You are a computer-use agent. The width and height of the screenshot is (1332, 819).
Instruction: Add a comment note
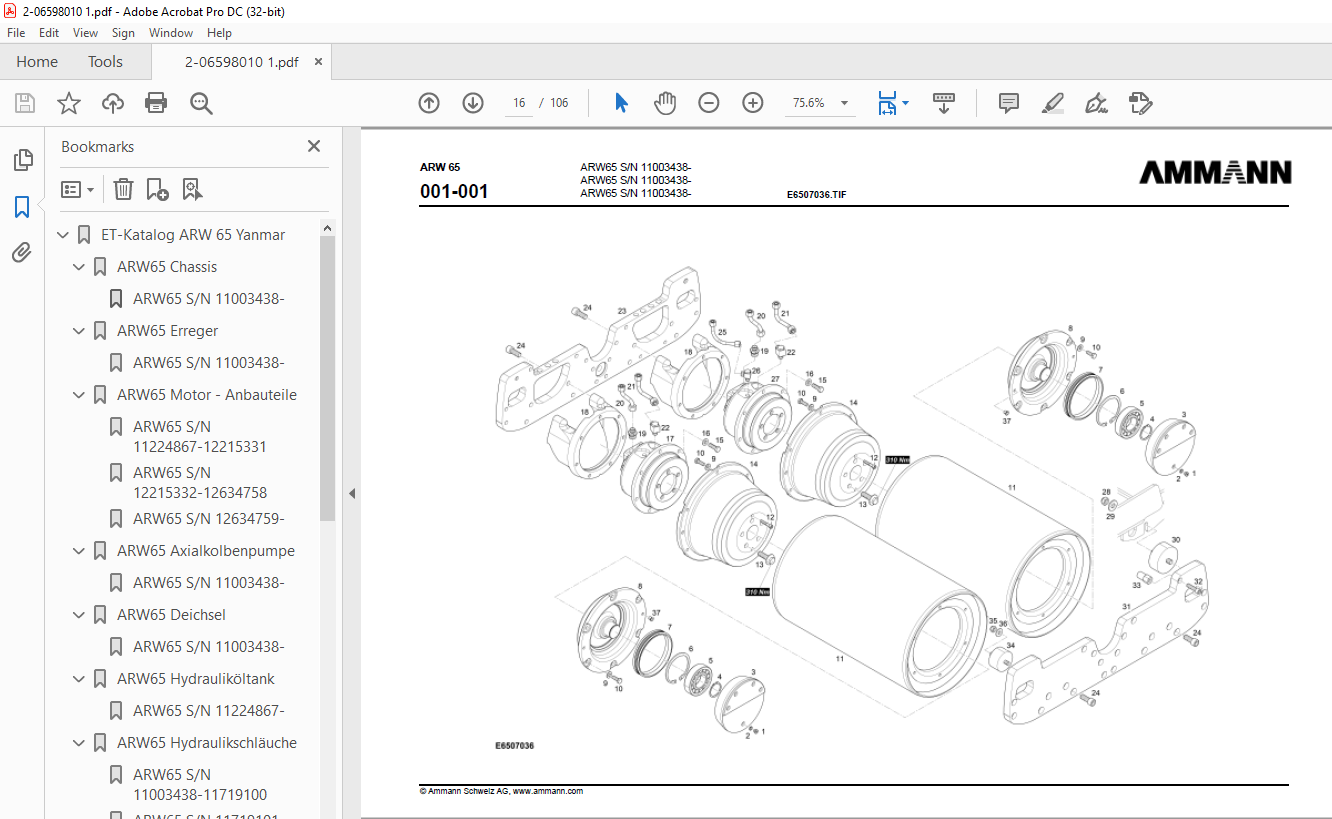[1009, 103]
